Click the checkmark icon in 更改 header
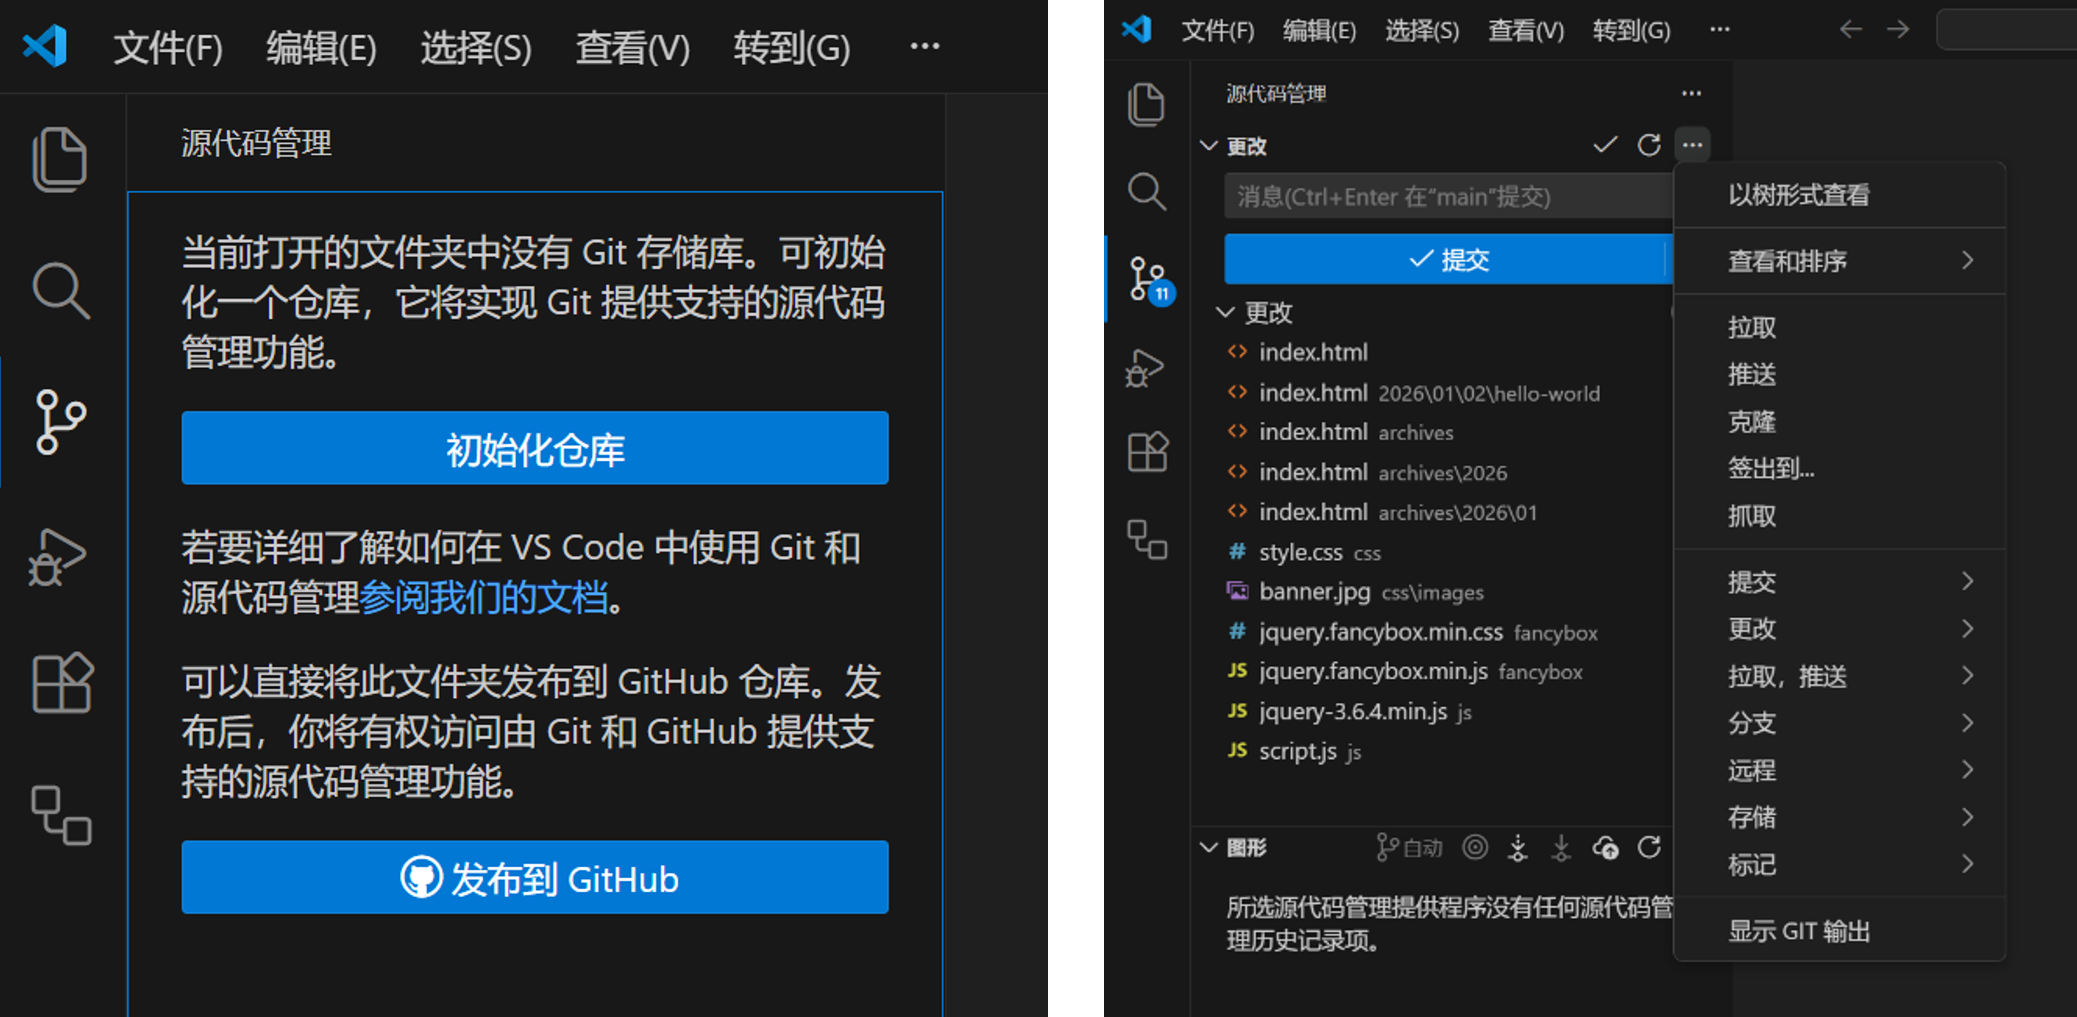Viewport: 2077px width, 1017px height. coord(1605,146)
